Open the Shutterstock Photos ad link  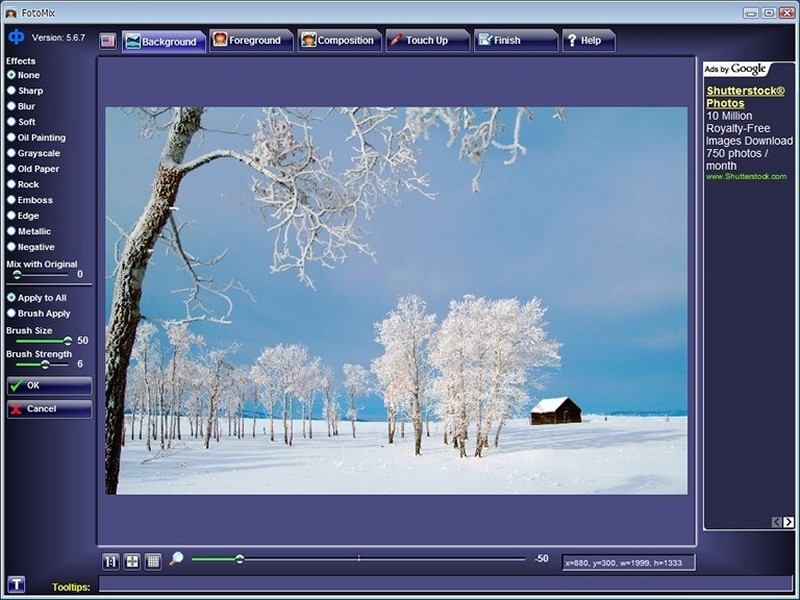click(x=745, y=97)
